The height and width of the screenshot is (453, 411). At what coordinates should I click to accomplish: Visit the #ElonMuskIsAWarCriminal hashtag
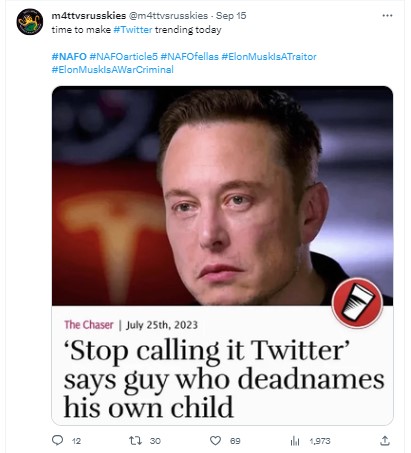pos(113,69)
